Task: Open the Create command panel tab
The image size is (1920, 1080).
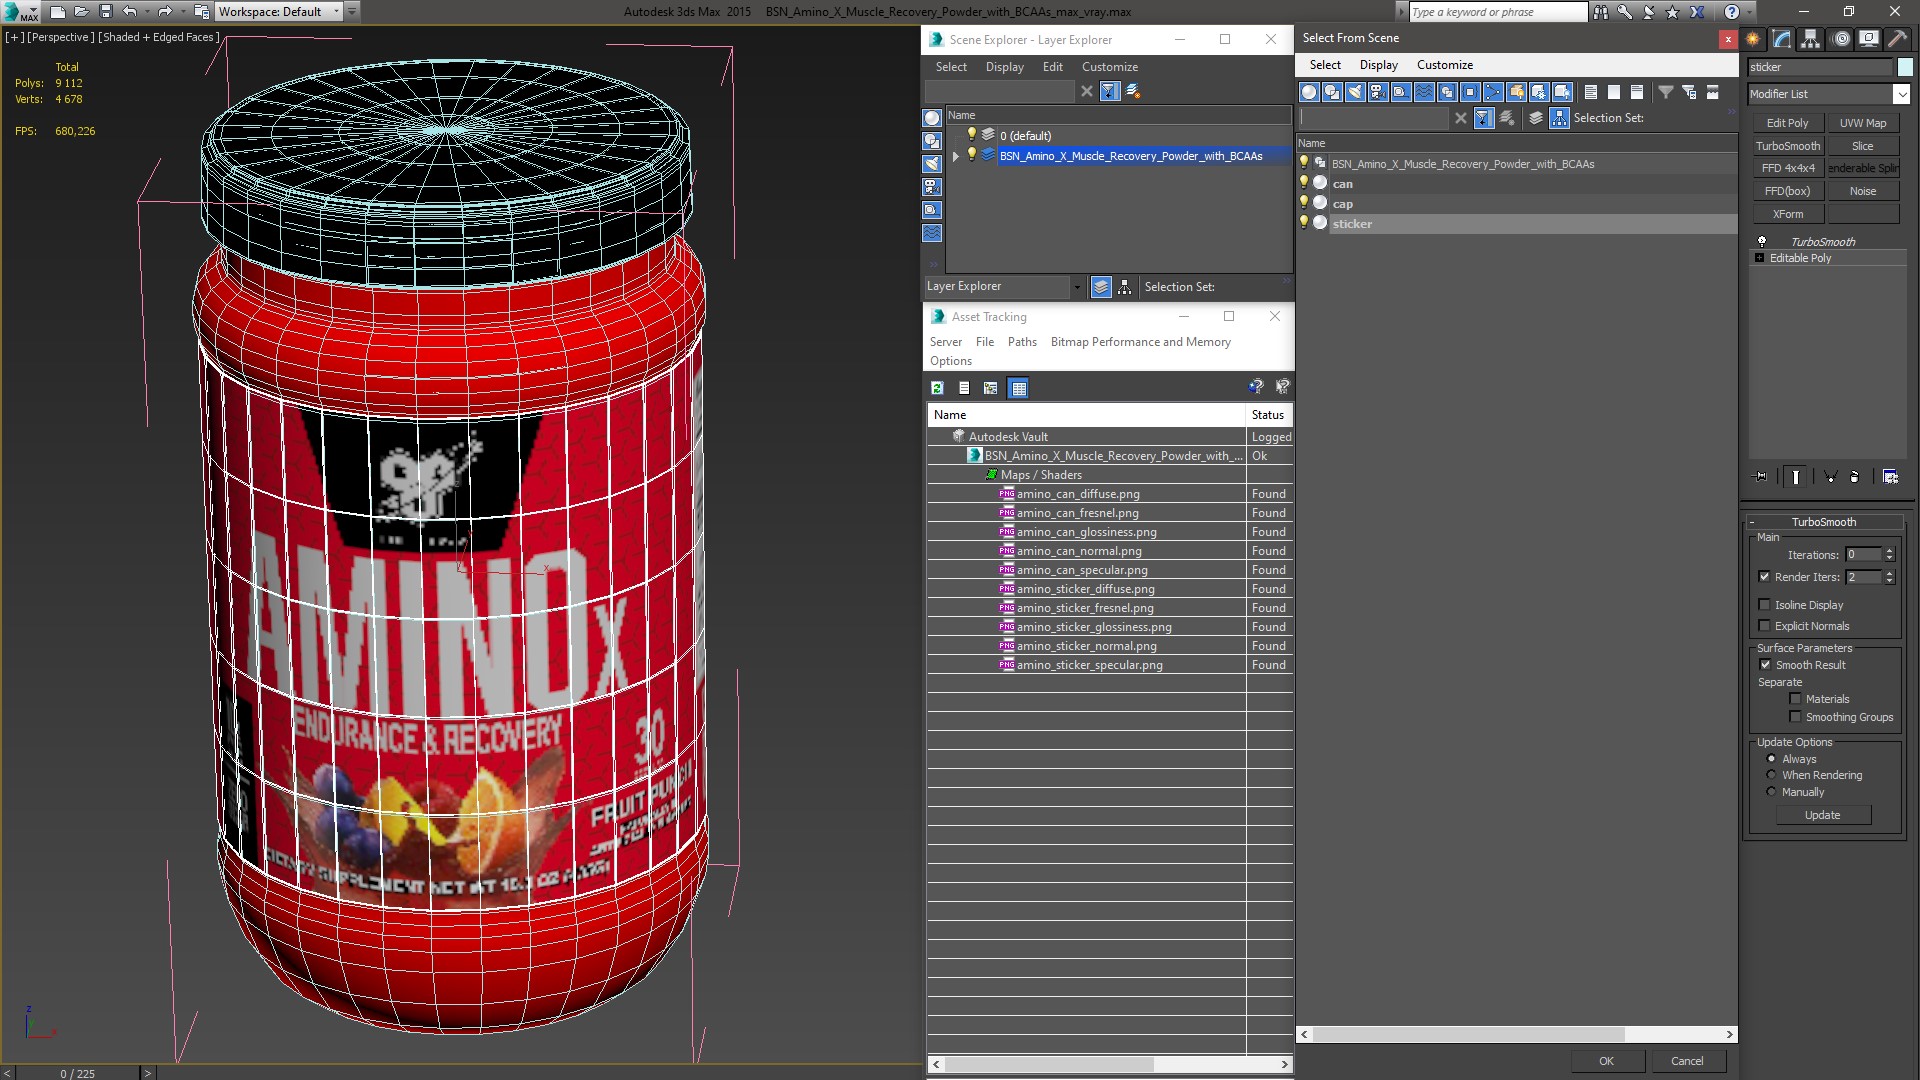Action: (x=1753, y=39)
